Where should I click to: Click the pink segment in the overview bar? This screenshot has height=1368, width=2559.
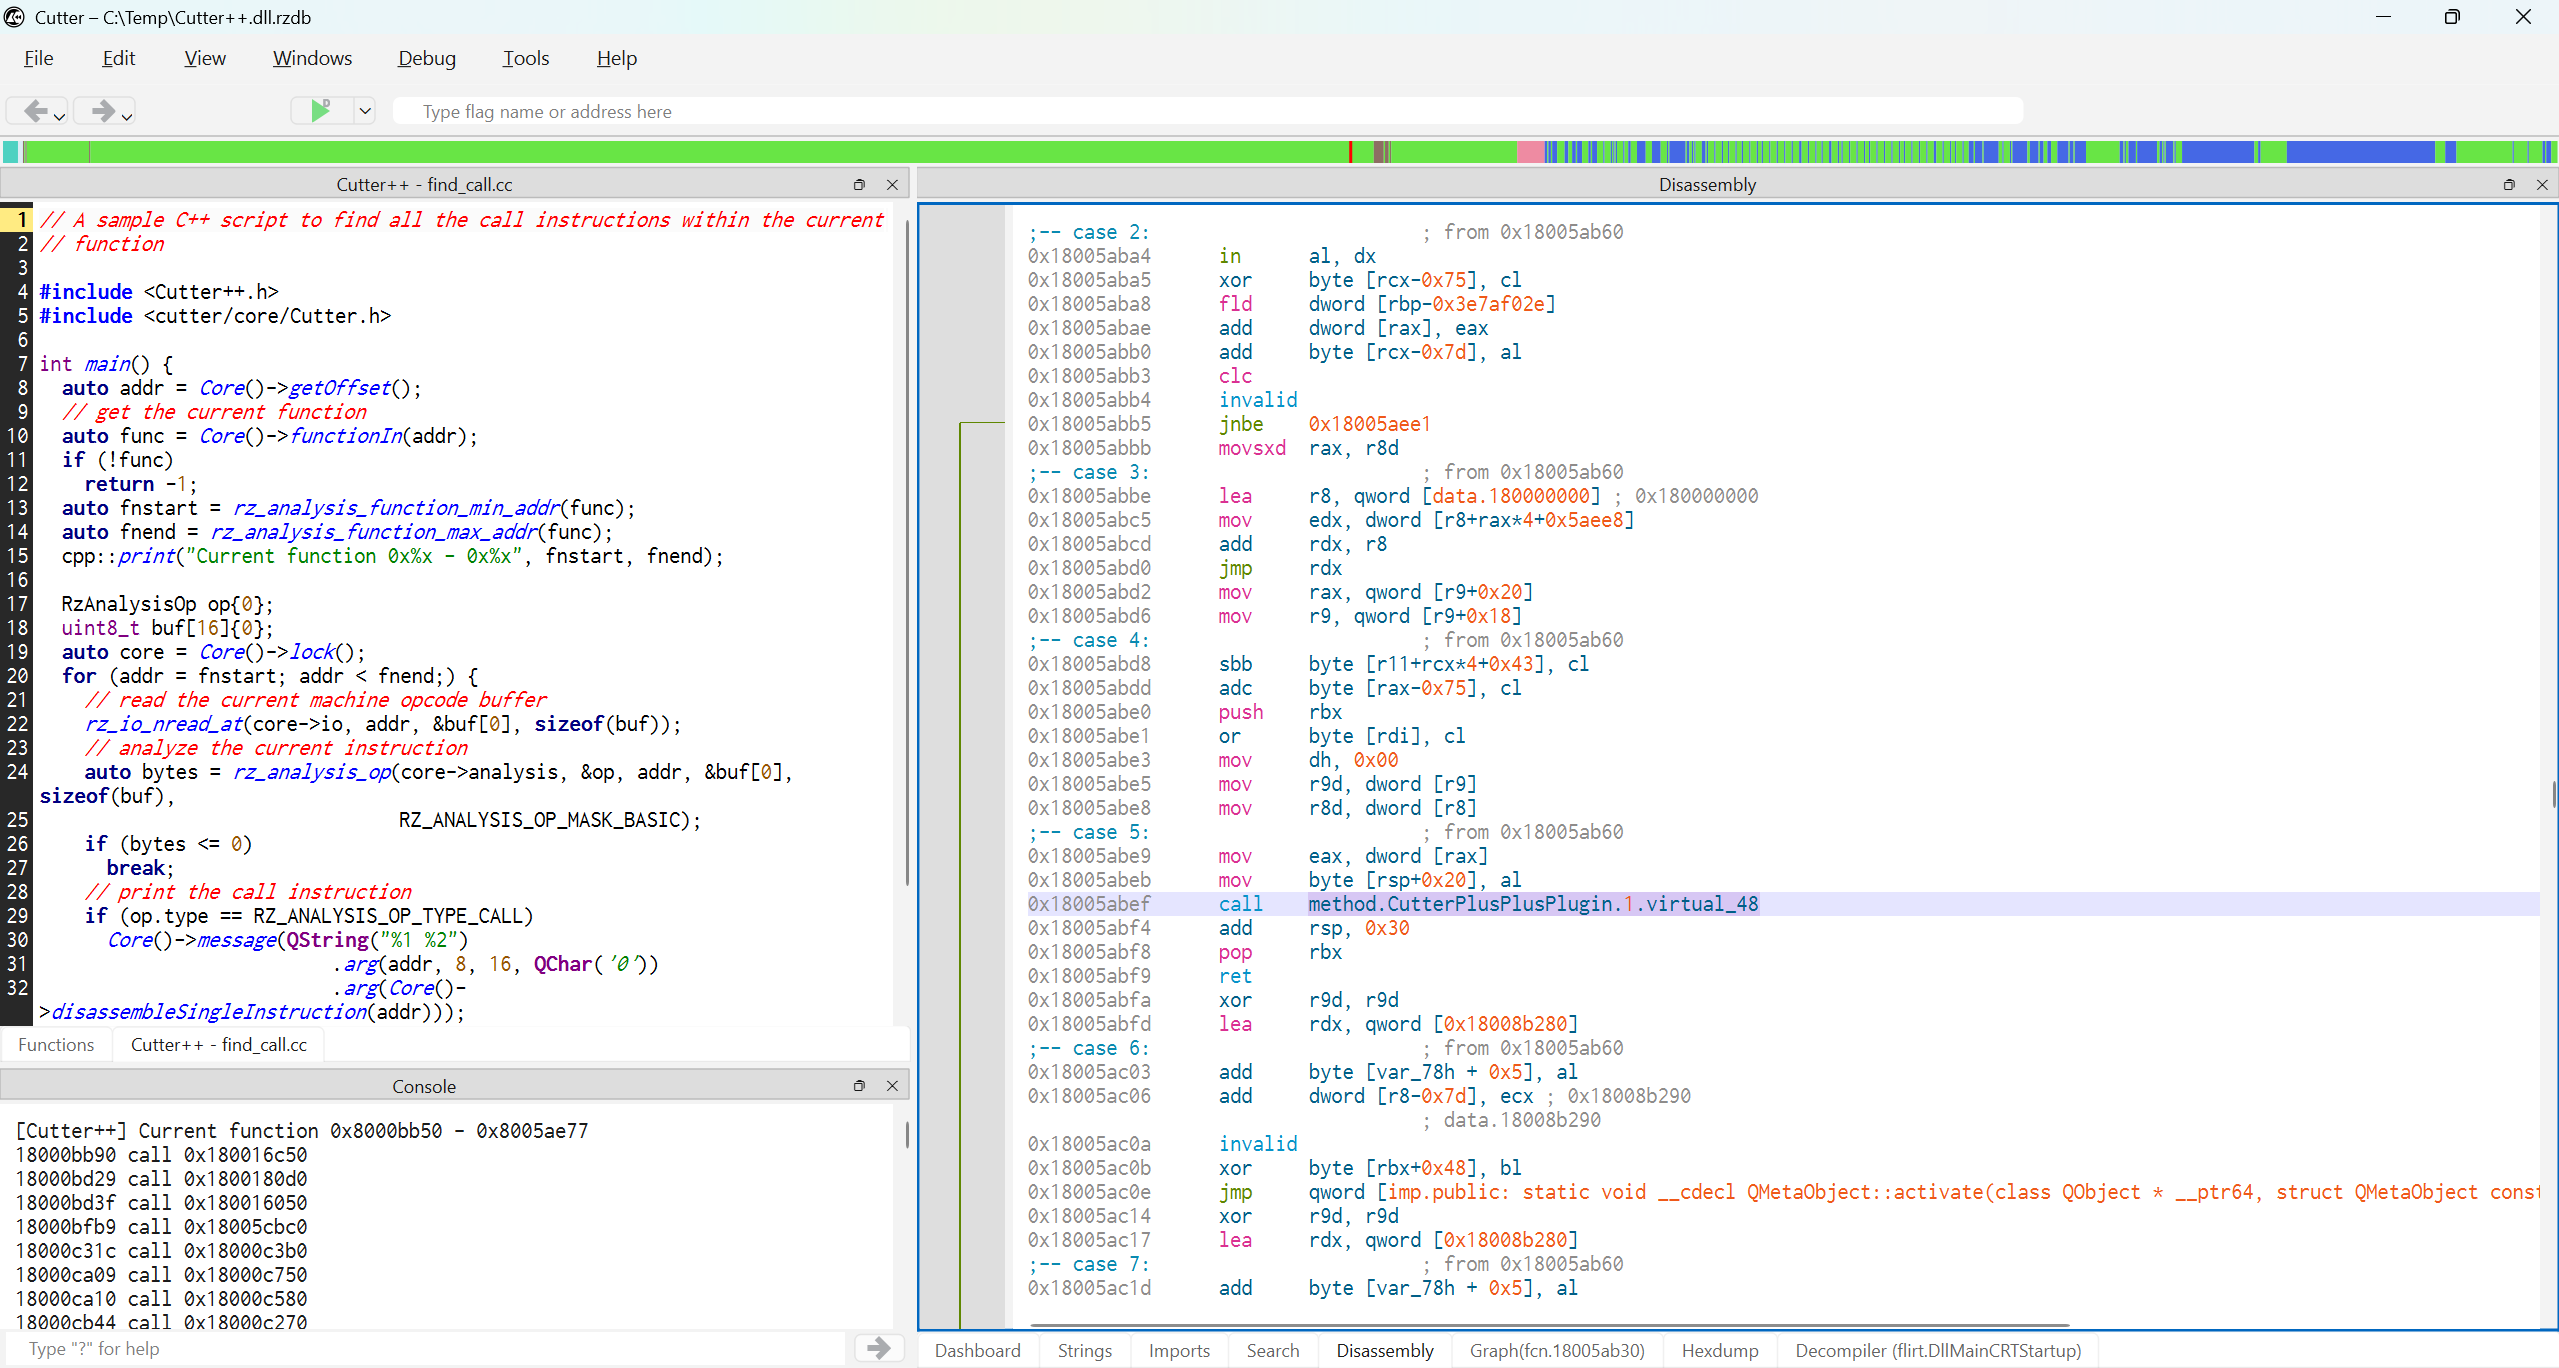[1530, 152]
